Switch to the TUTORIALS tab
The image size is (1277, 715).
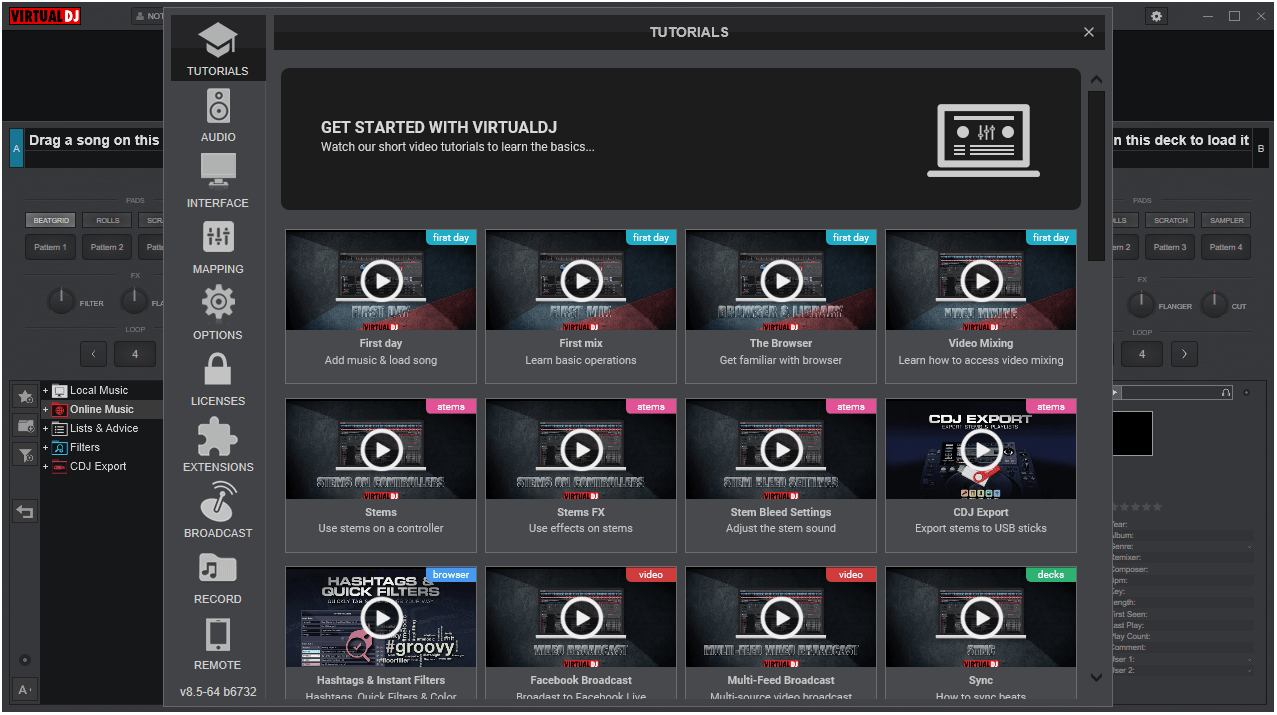(217, 47)
